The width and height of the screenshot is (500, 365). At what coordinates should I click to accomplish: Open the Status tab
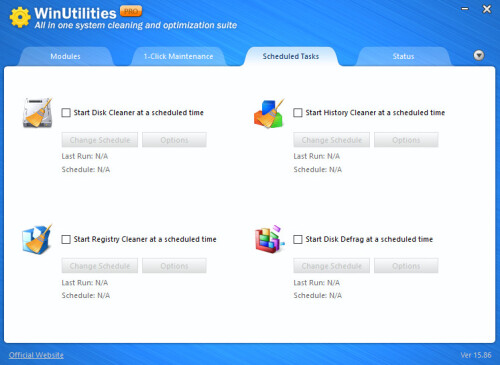tap(403, 56)
